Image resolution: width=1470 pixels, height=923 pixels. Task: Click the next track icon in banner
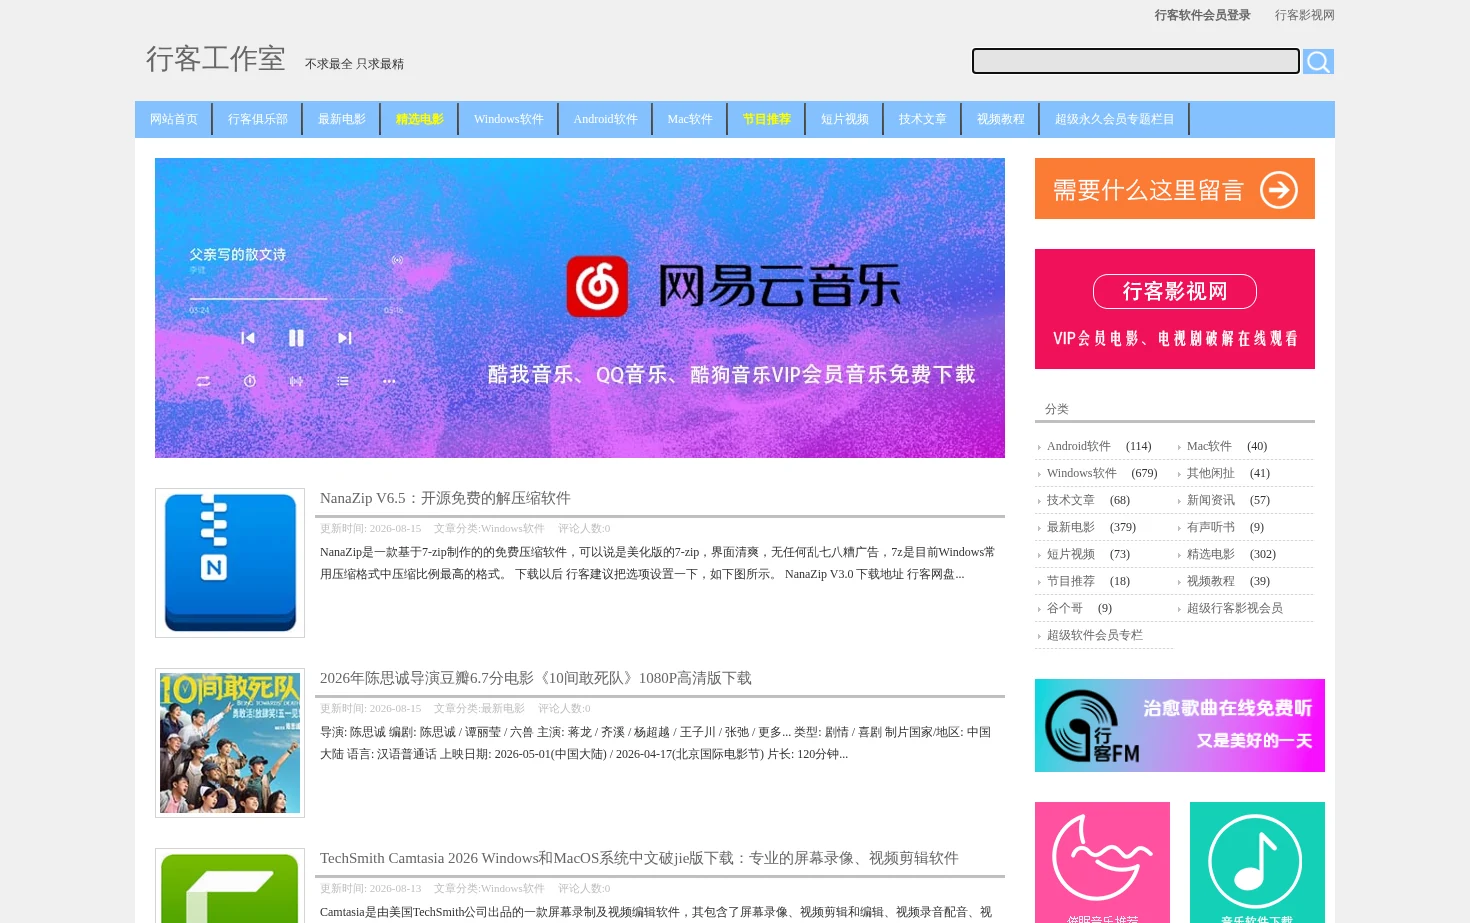click(x=344, y=338)
